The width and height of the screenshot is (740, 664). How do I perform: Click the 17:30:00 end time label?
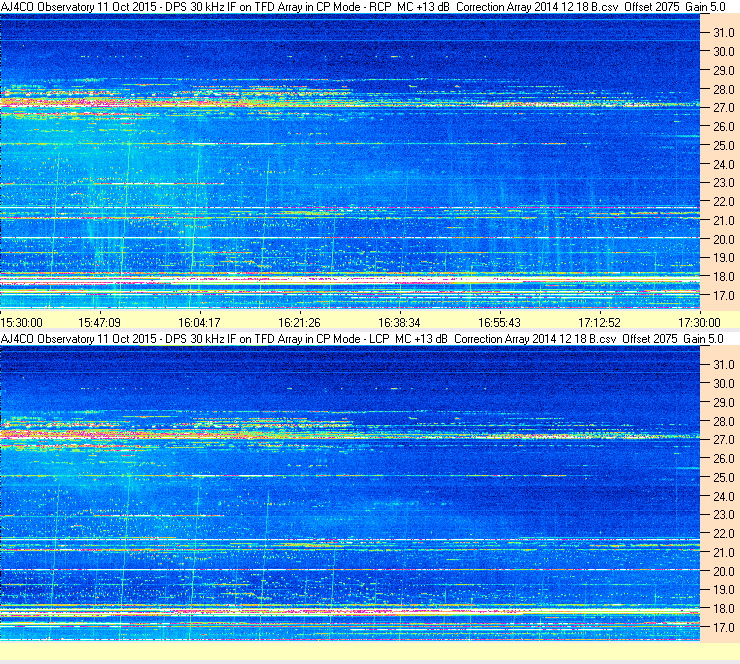(x=699, y=323)
